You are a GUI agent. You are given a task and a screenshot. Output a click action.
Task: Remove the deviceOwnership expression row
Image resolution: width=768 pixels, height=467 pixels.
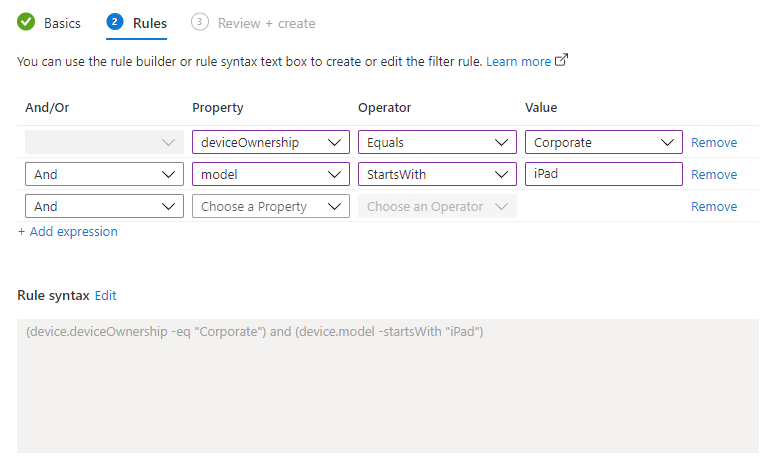[x=714, y=143]
